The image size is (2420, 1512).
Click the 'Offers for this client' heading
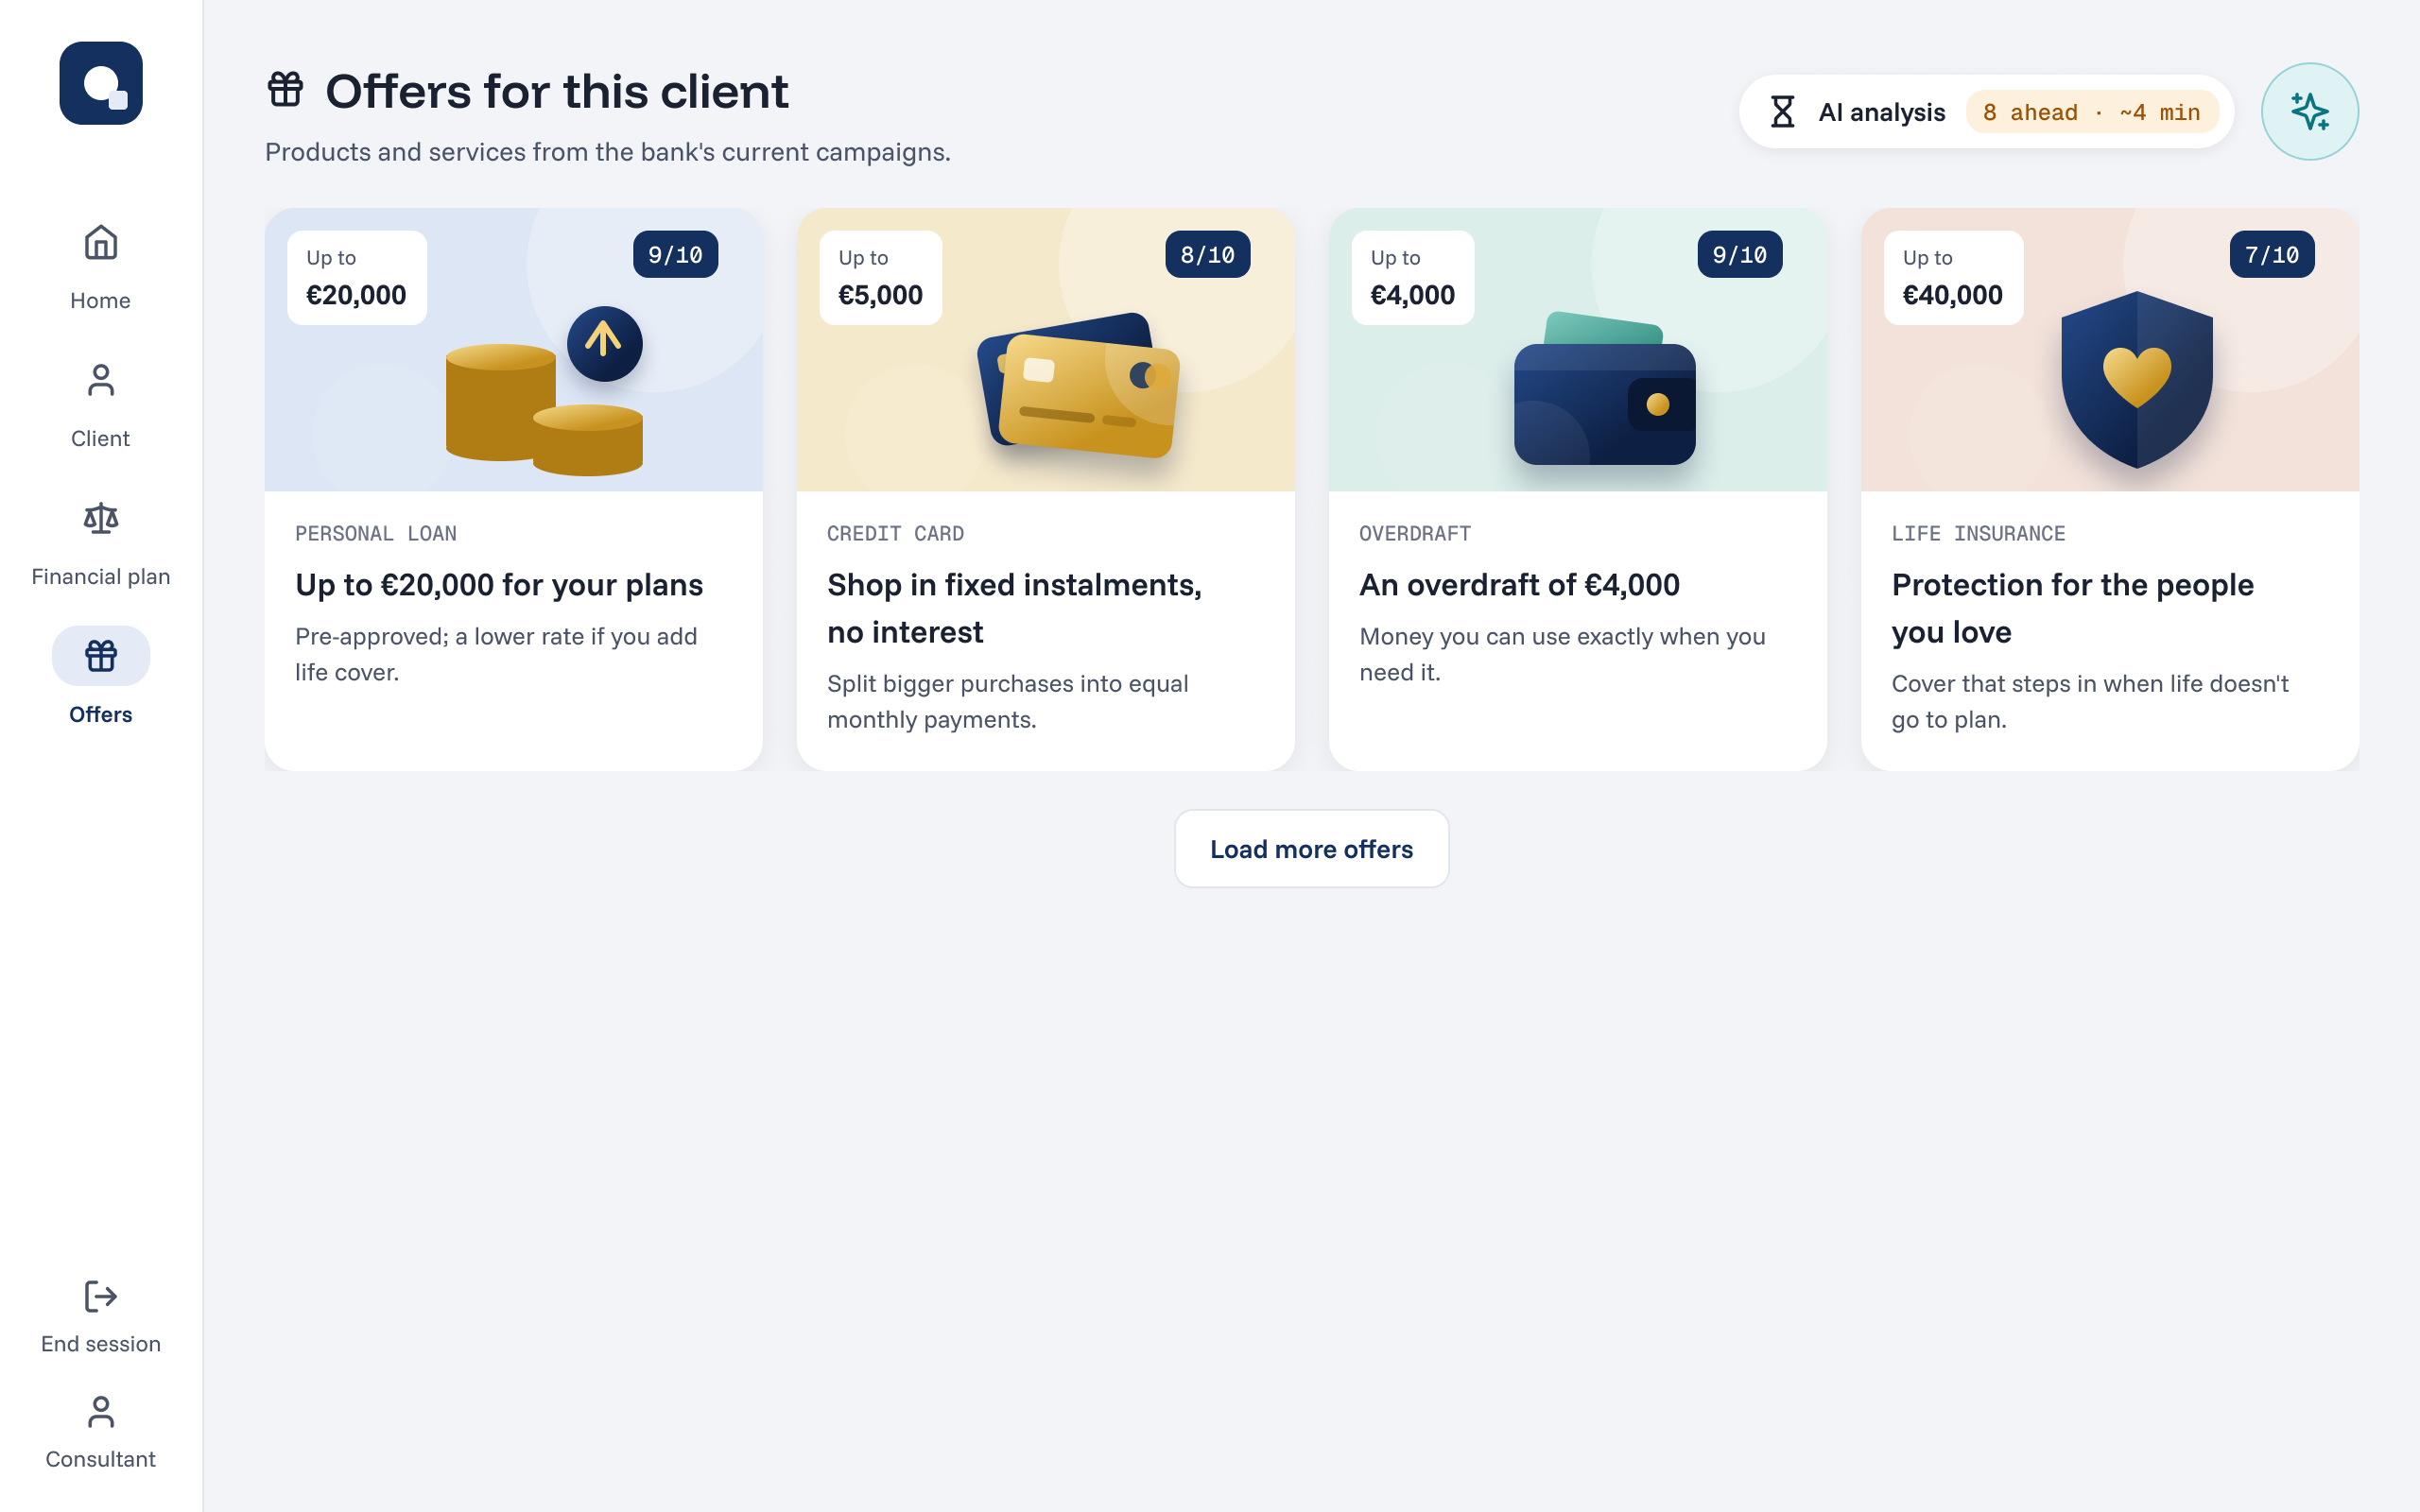557,91
